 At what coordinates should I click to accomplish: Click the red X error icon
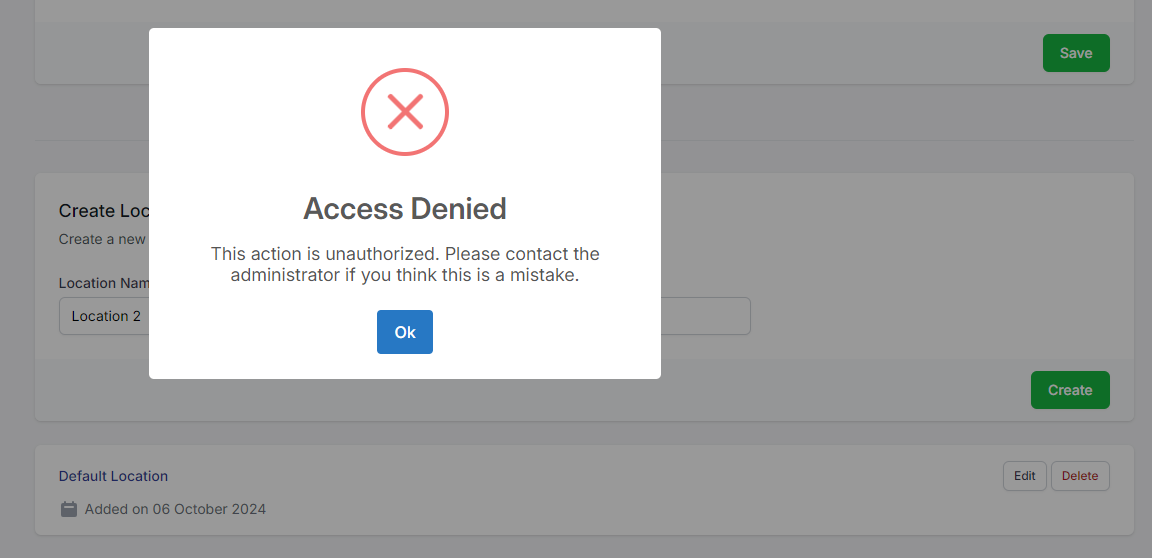click(x=405, y=111)
